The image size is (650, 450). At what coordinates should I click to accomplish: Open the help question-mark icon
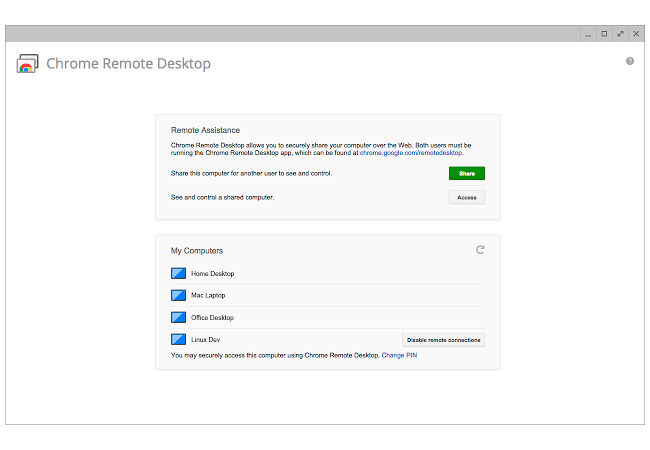tap(630, 61)
